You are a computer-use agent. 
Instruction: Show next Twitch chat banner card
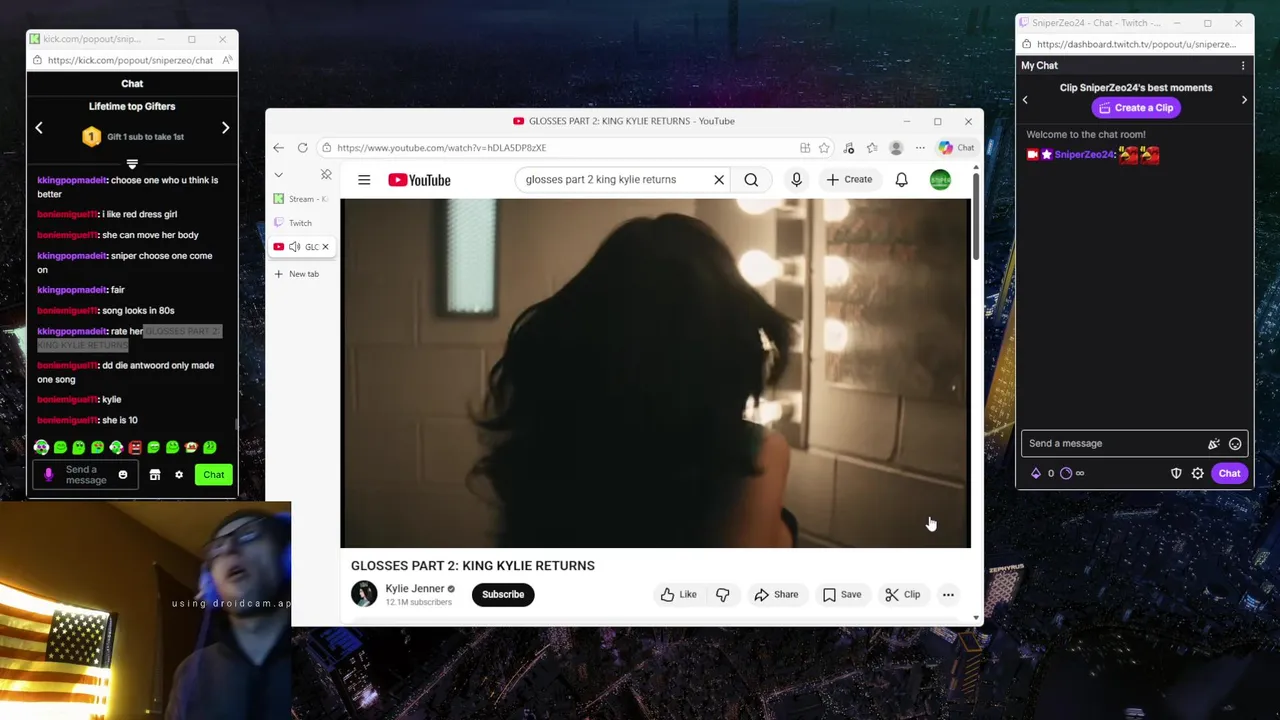tap(1244, 100)
